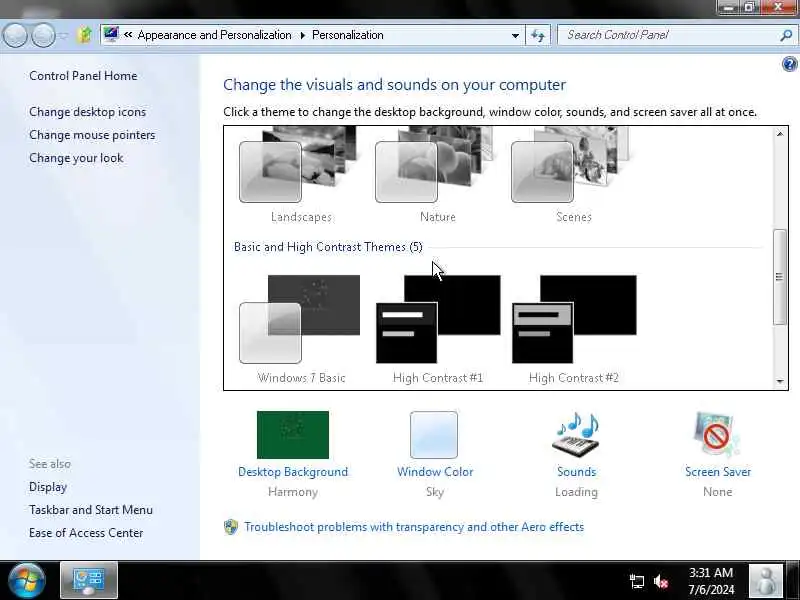The image size is (800, 600).
Task: Select the Personalization breadcrumb
Action: [x=347, y=35]
